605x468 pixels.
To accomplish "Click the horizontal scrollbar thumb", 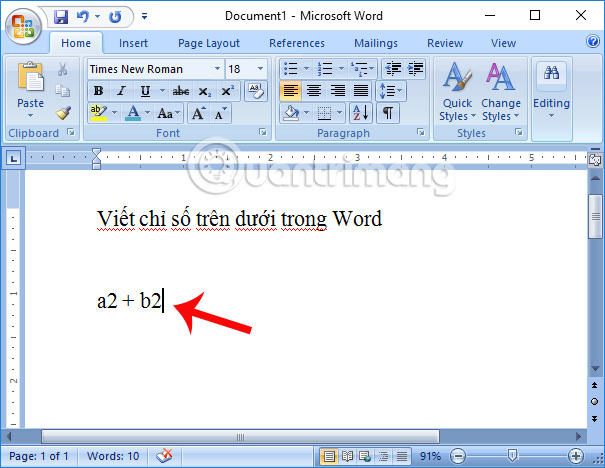I will coord(240,437).
